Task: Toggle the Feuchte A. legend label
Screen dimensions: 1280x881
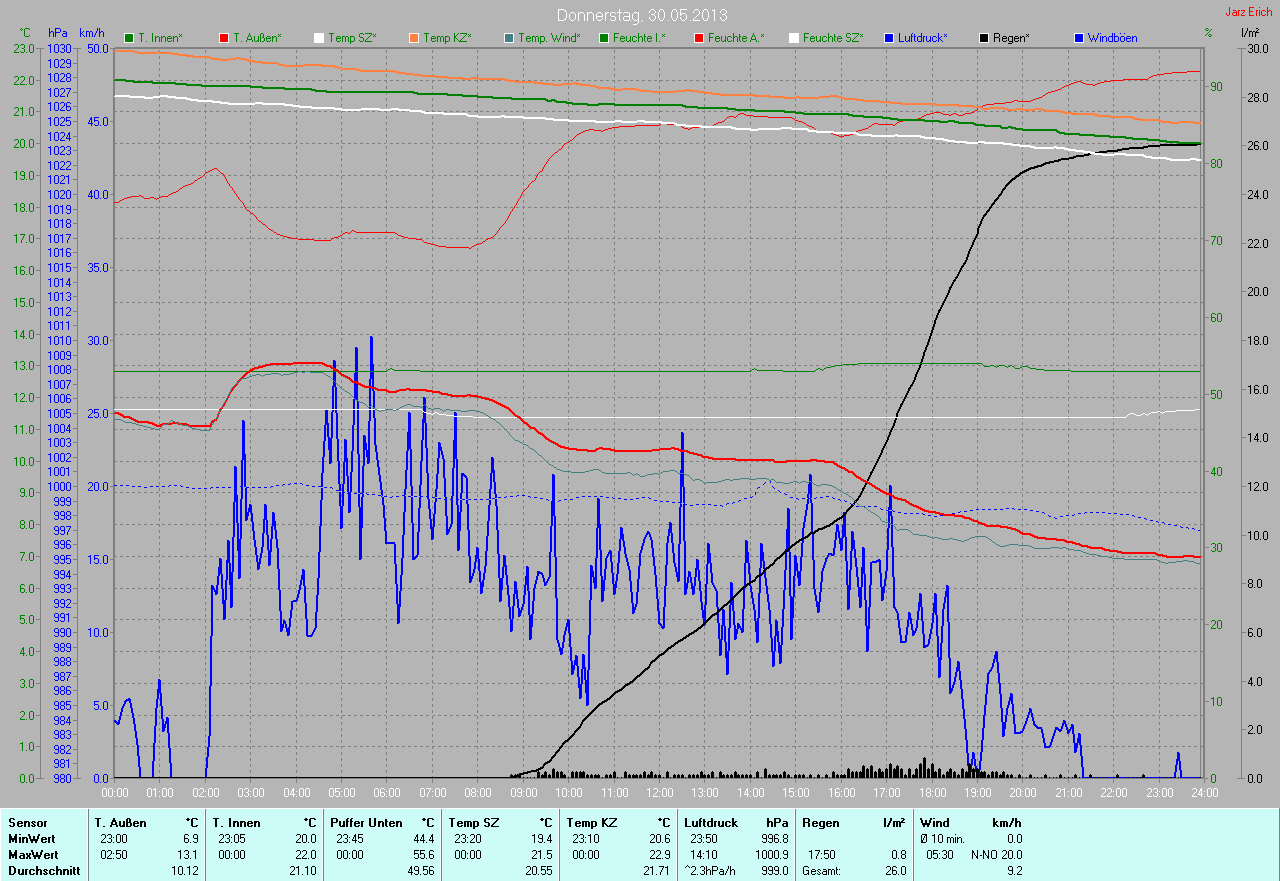Action: point(735,38)
